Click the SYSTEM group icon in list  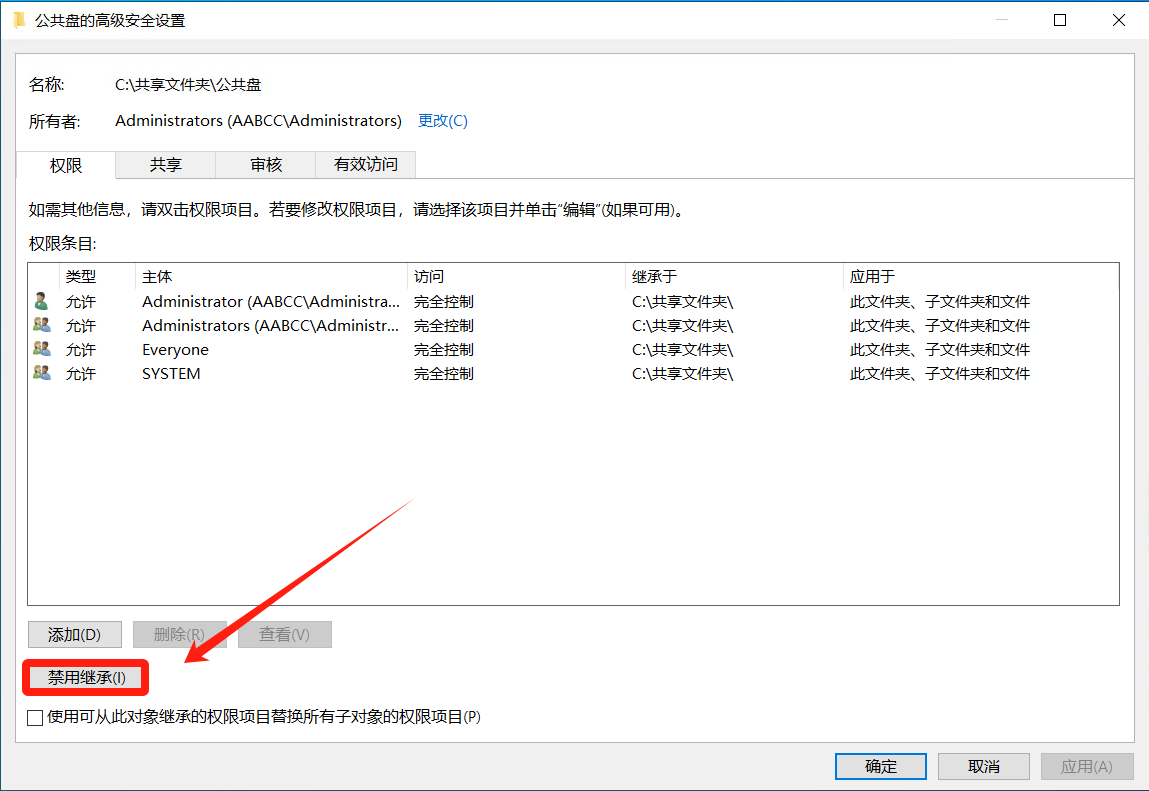pyautogui.click(x=41, y=373)
